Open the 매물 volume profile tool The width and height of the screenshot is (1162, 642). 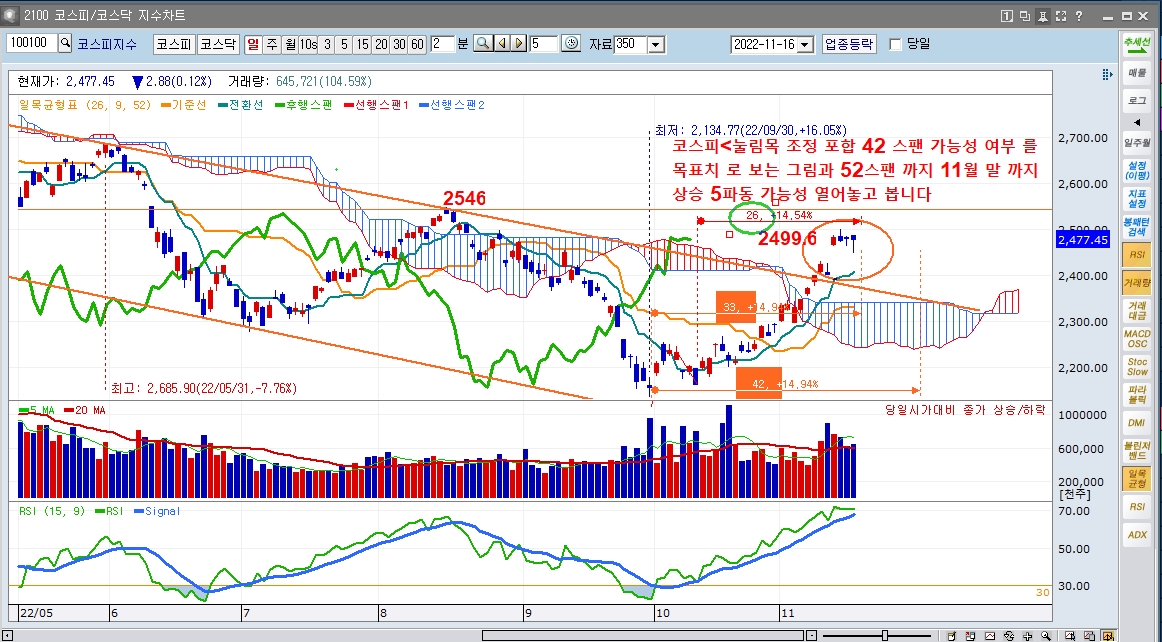click(1136, 73)
